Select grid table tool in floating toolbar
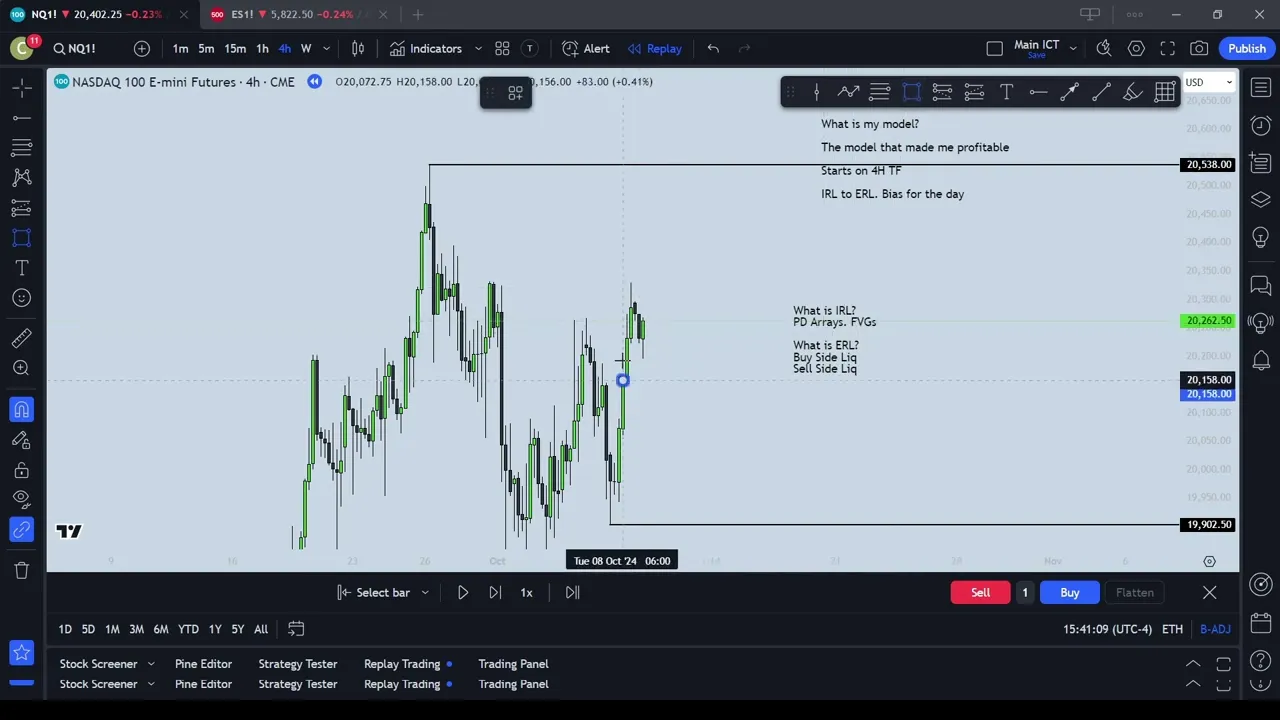Viewport: 1280px width, 720px height. (1164, 92)
